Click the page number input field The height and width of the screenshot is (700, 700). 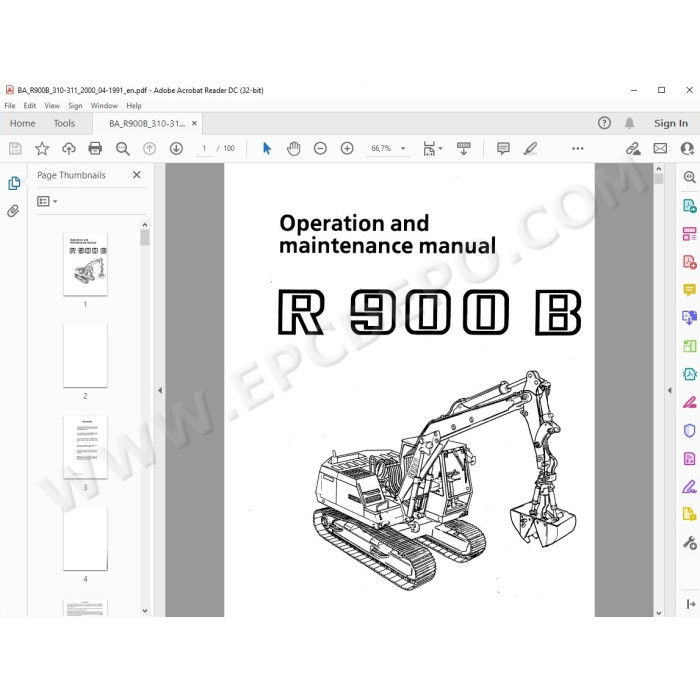click(204, 148)
